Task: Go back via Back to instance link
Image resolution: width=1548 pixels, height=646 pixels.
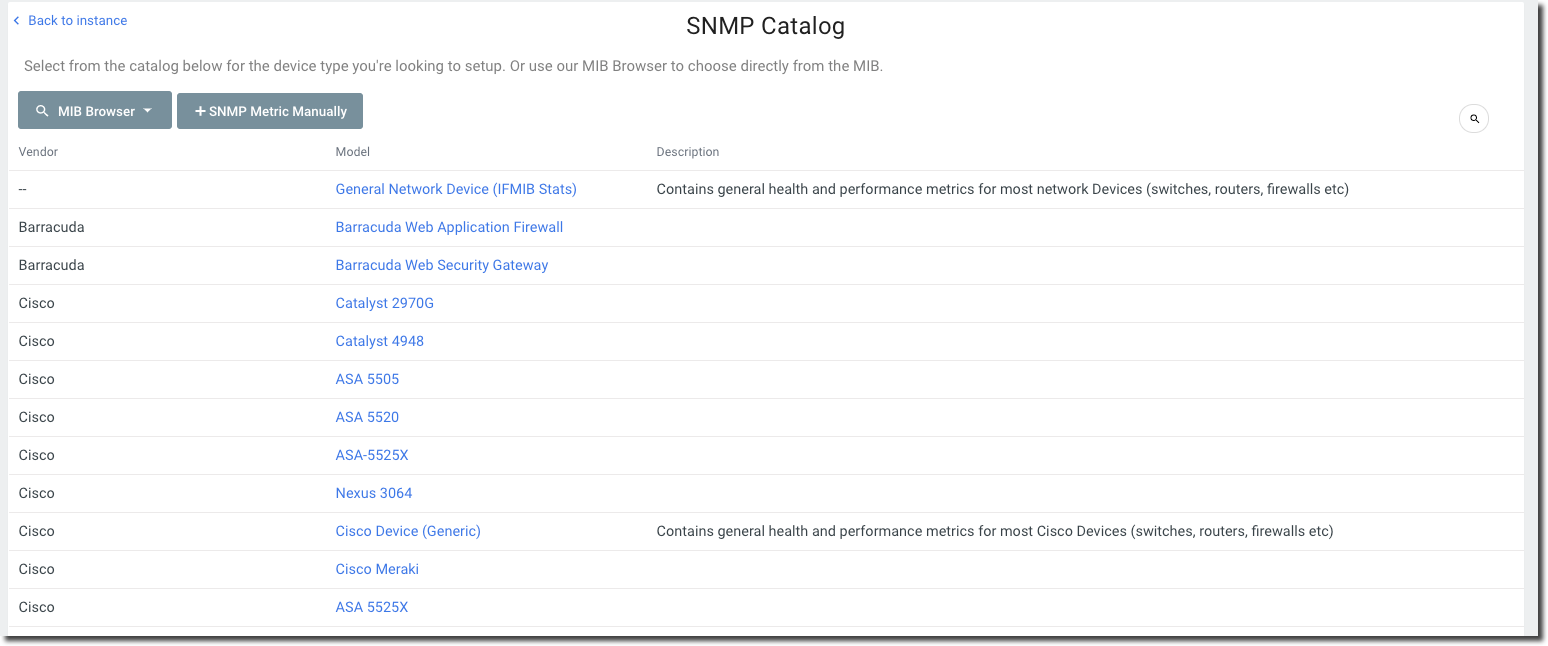Action: (77, 20)
